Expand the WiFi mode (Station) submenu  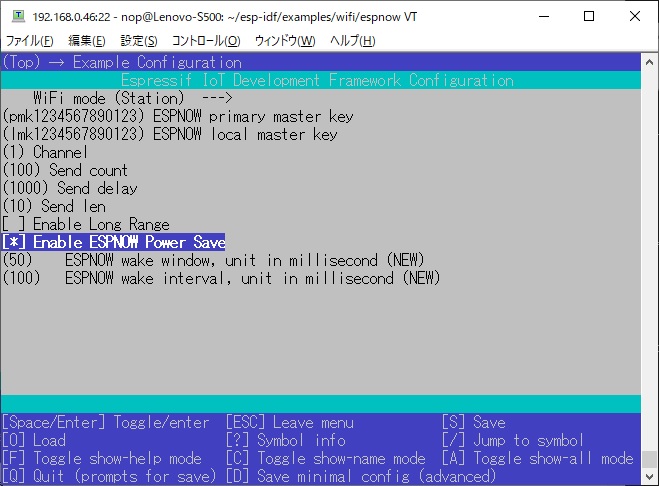[132, 99]
